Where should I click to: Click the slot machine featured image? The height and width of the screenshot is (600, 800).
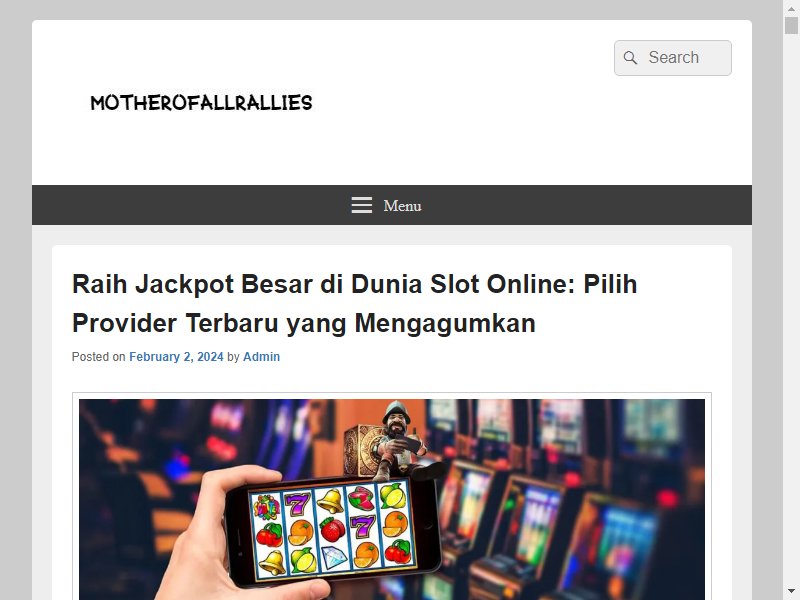point(392,499)
